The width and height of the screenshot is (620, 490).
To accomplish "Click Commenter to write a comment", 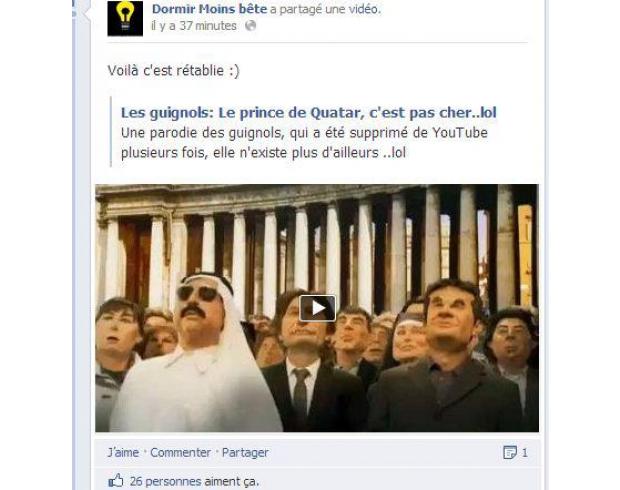I will [x=180, y=452].
